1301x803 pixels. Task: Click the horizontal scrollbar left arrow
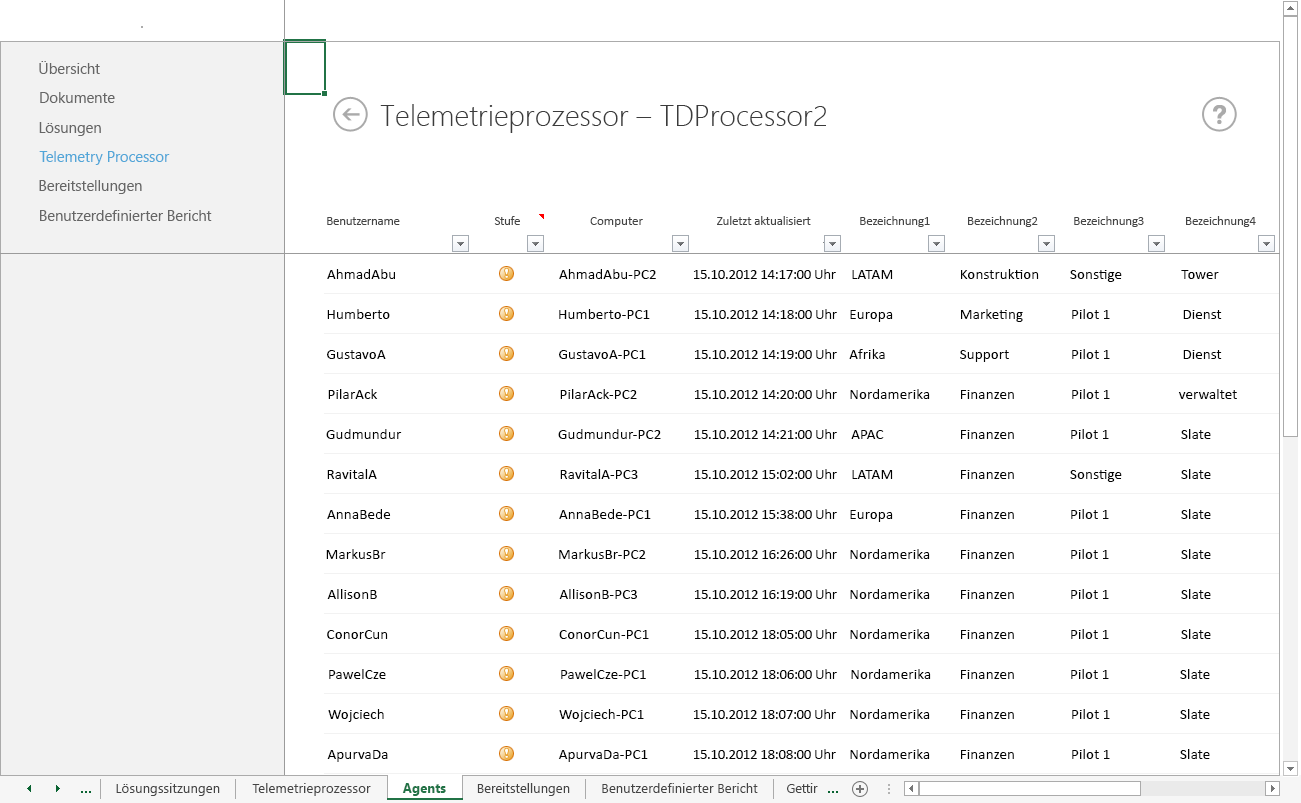coord(911,789)
